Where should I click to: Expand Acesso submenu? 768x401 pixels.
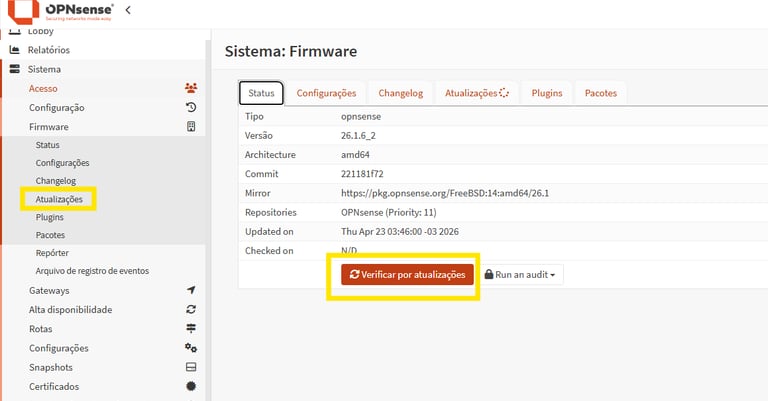point(43,88)
